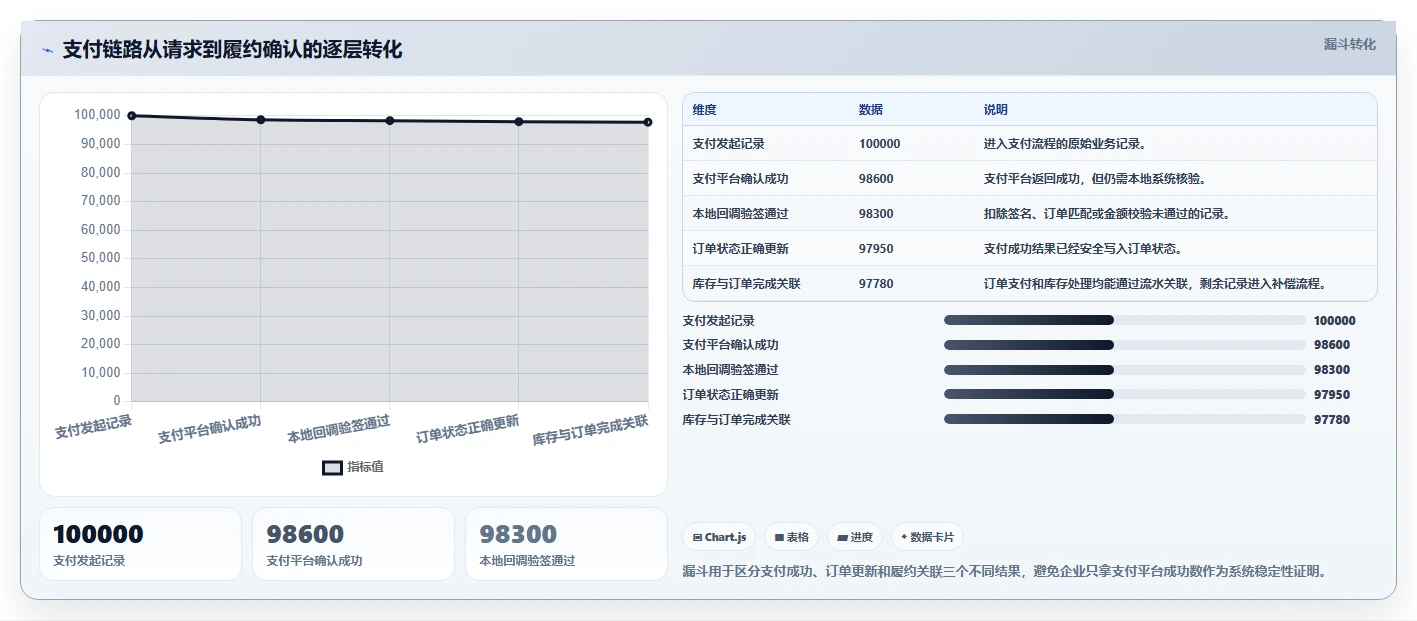
Task: Select table cell 支付发起记录
Action: point(728,144)
